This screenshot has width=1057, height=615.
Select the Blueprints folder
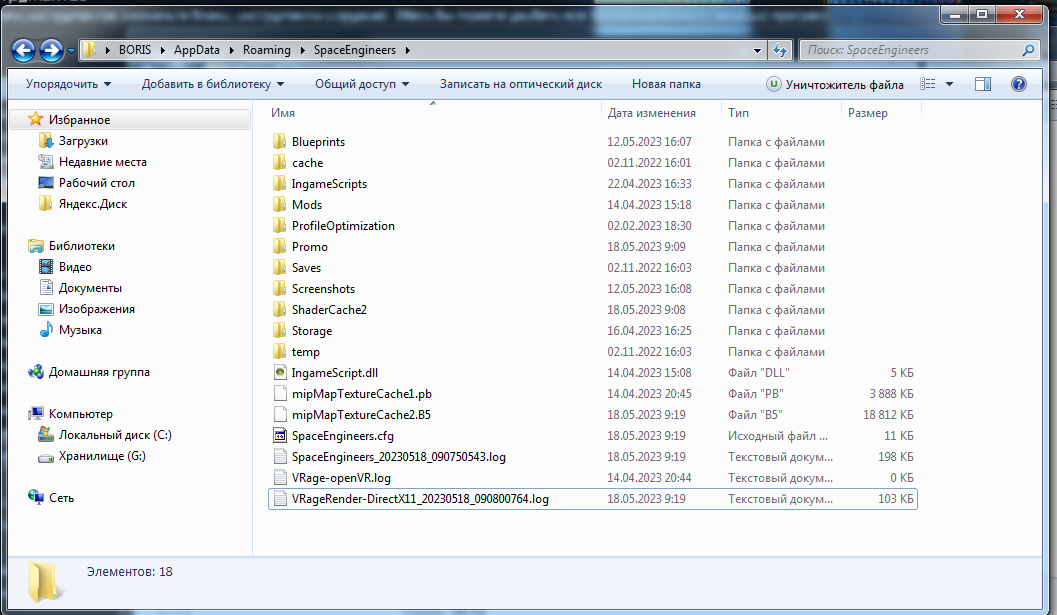tap(318, 142)
